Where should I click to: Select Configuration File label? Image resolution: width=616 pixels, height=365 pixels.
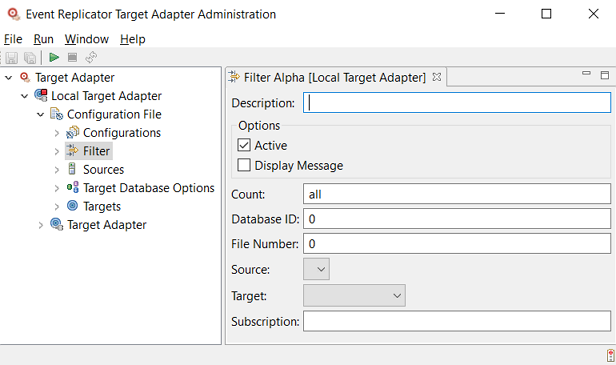point(114,114)
